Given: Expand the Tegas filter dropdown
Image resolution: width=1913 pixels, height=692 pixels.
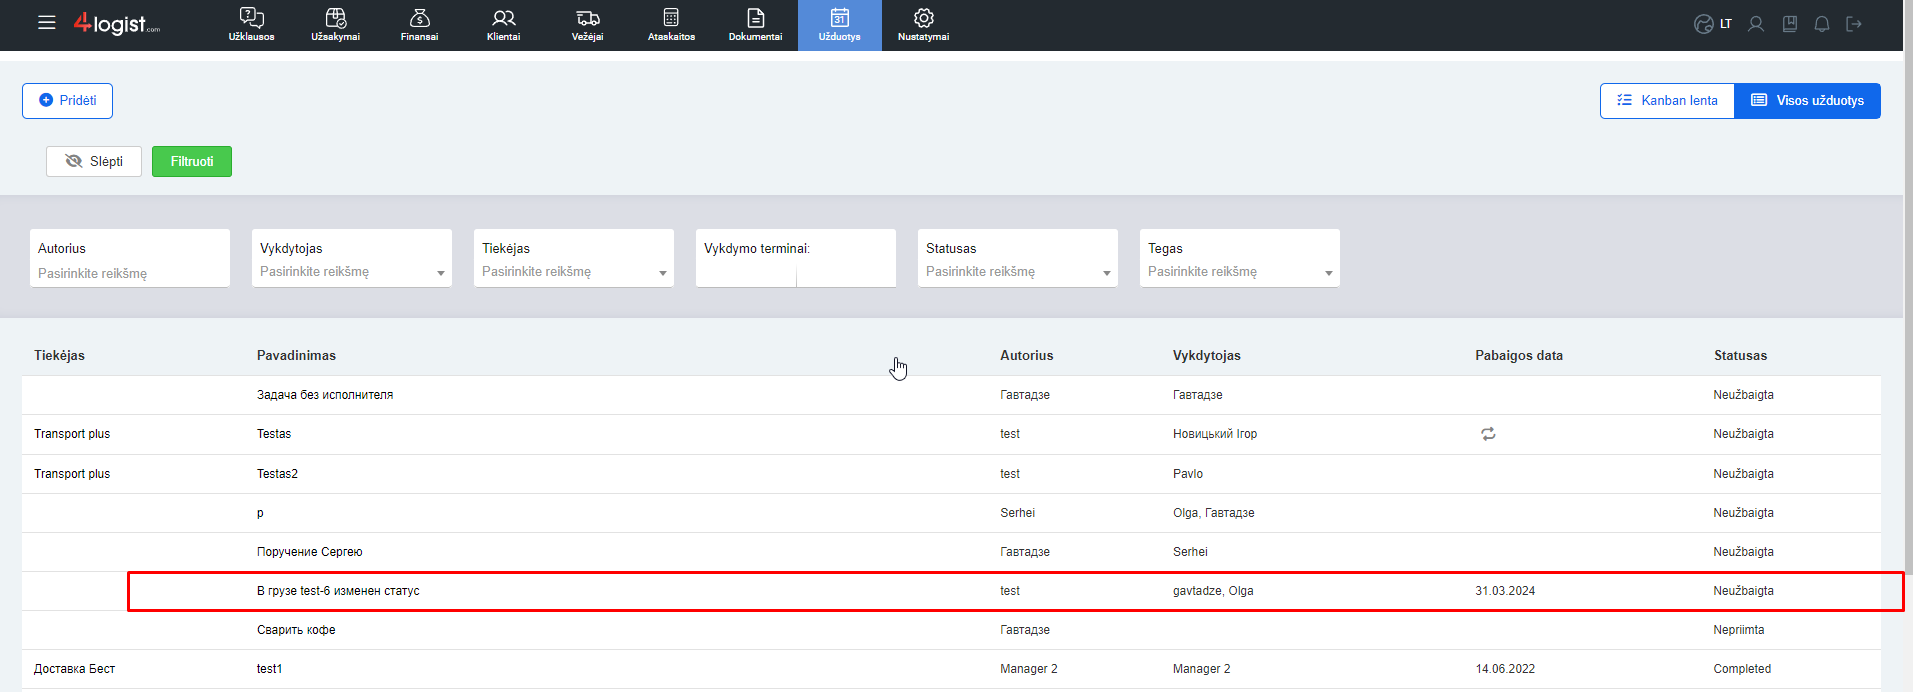Looking at the screenshot, I should pos(1240,258).
